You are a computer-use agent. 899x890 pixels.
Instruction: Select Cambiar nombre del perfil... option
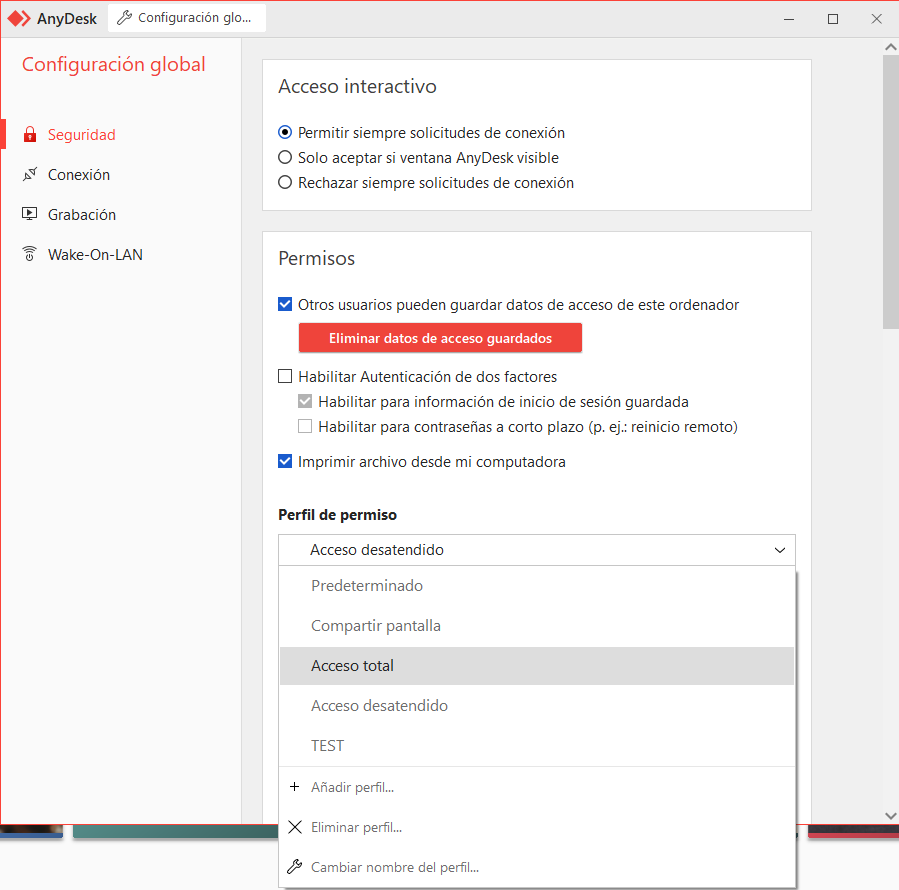click(537, 866)
